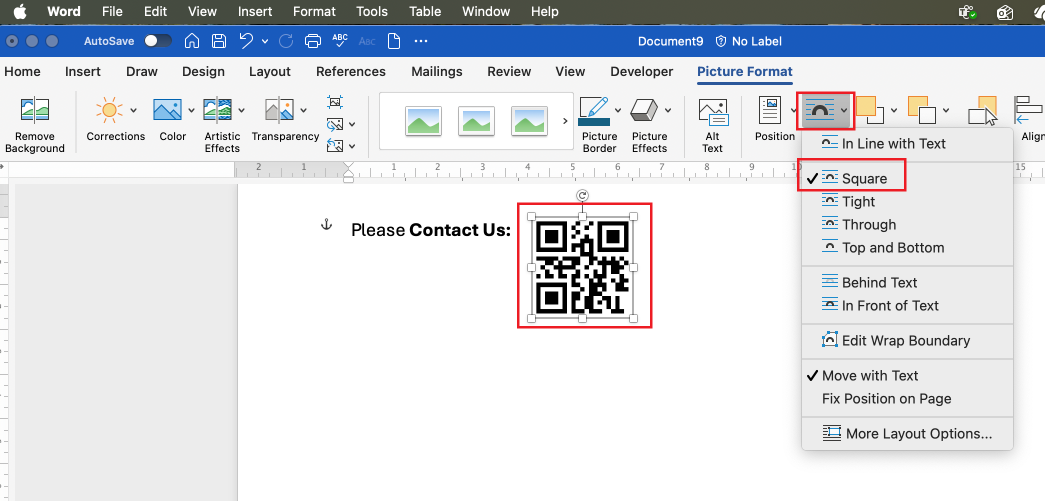
Task: Open the Format menu in menu bar
Action: pos(316,12)
